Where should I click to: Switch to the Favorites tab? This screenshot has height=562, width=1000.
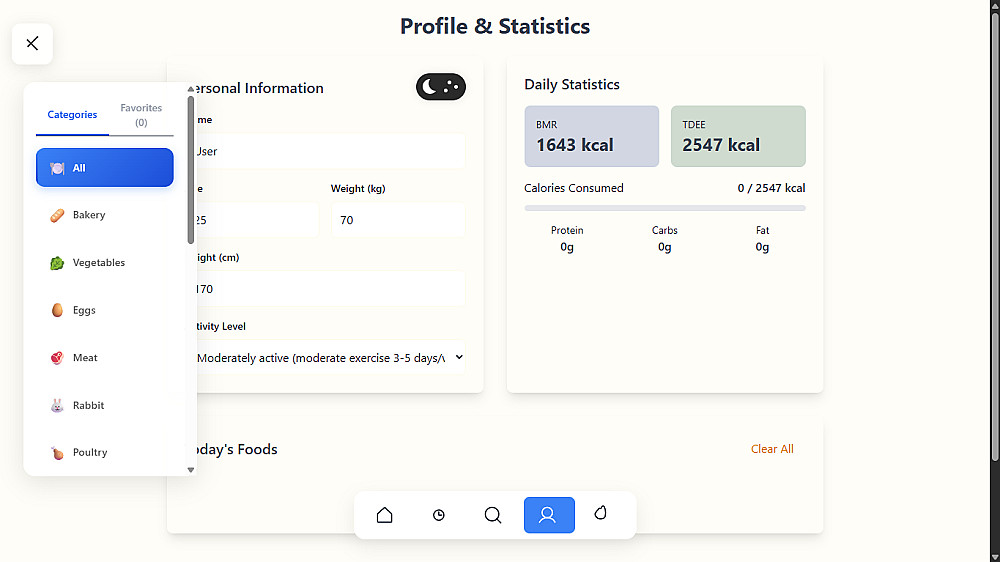(x=141, y=115)
